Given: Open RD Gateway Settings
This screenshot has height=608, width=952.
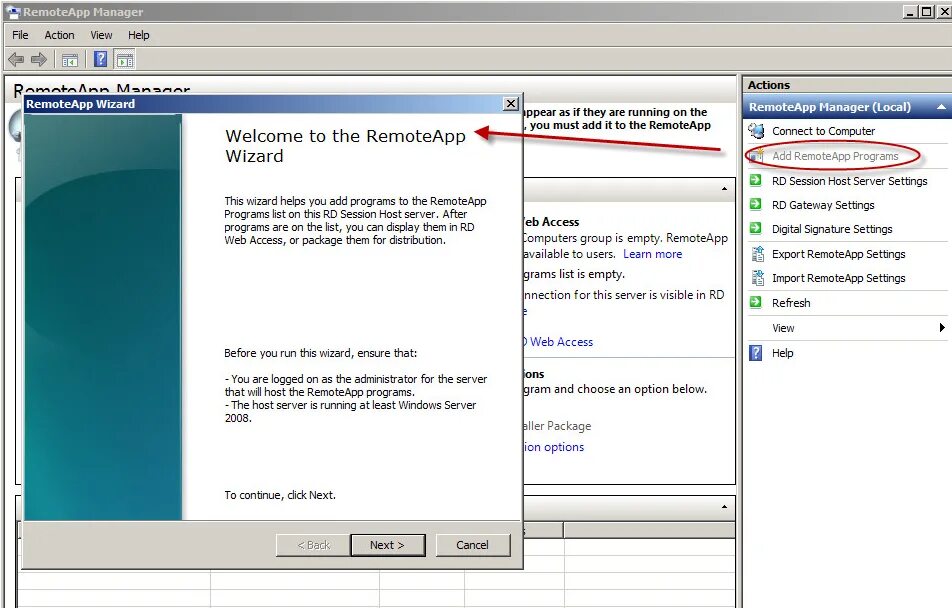Looking at the screenshot, I should click(823, 205).
